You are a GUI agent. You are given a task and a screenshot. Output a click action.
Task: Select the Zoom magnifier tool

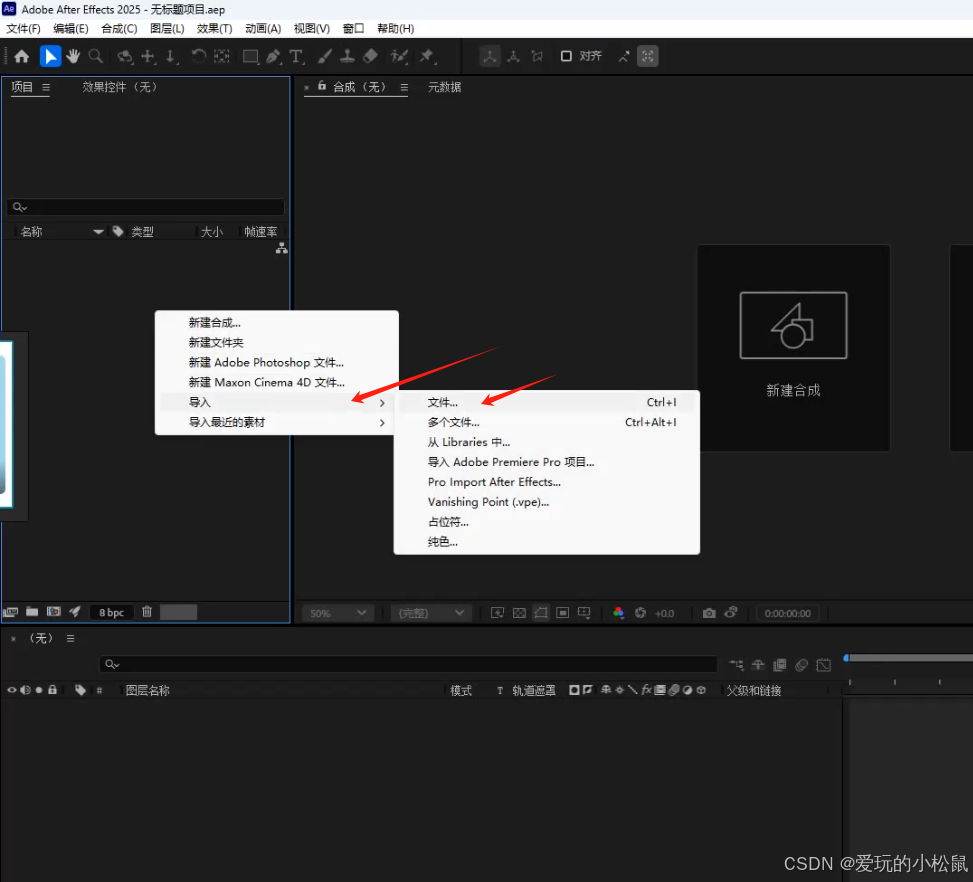(96, 56)
